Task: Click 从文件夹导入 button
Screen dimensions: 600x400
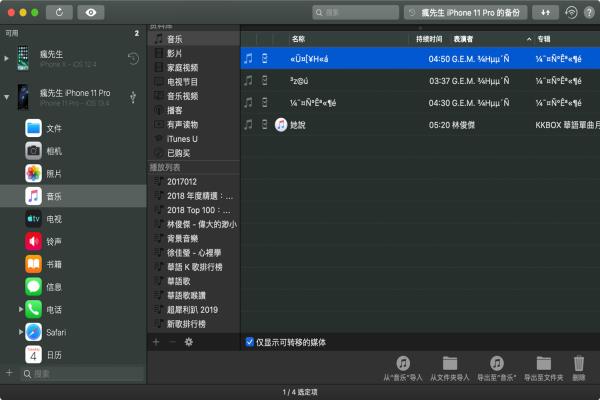Action: (450, 368)
